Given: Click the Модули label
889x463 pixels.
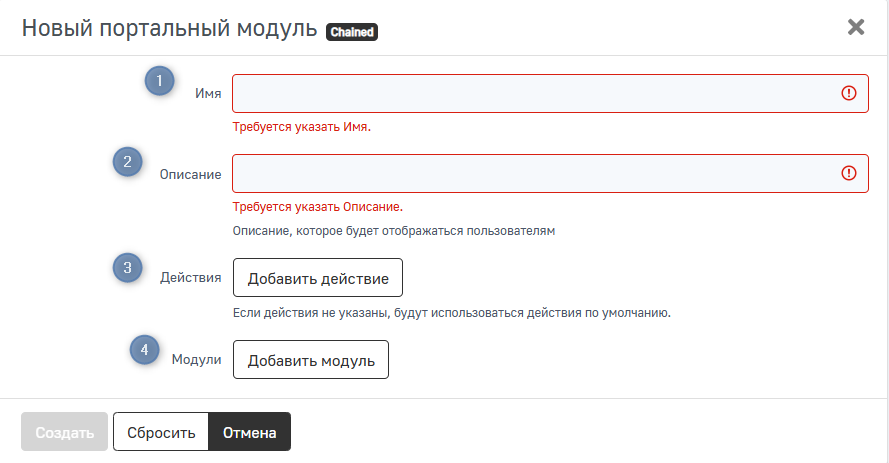Looking at the screenshot, I should pos(196,360).
